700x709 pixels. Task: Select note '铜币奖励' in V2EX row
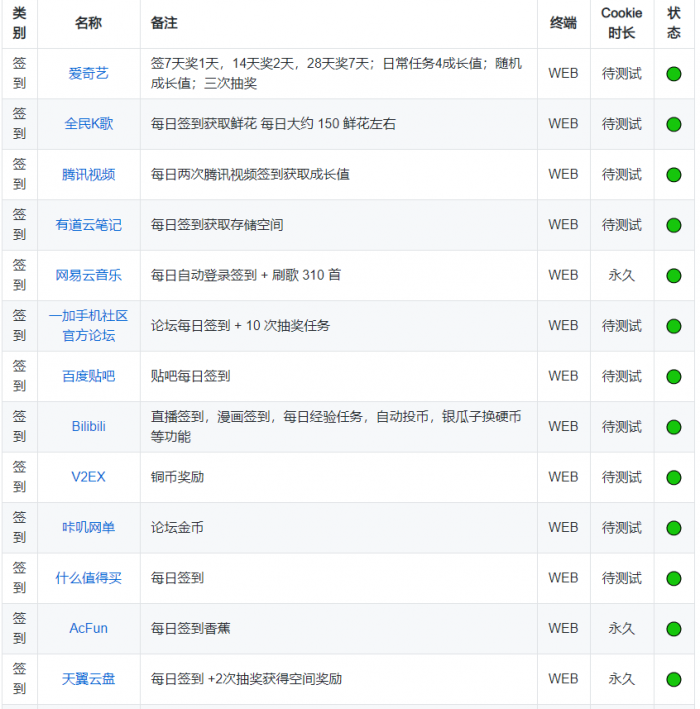click(x=177, y=477)
